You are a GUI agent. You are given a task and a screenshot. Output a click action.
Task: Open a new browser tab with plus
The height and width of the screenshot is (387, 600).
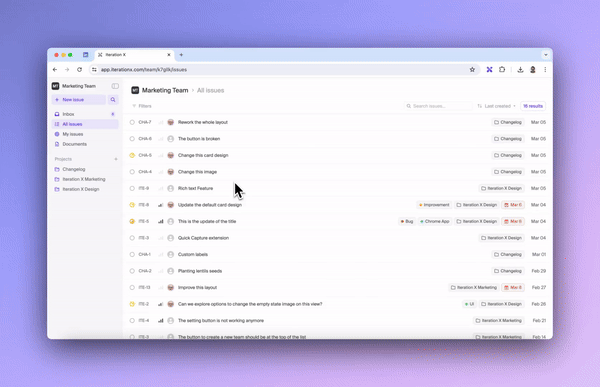pos(181,55)
